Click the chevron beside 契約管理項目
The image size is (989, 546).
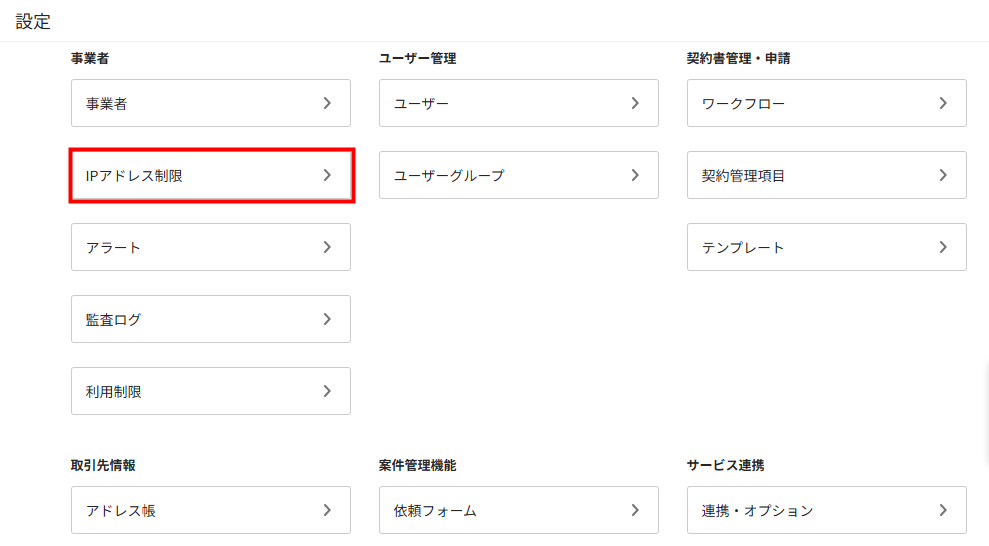tap(943, 175)
